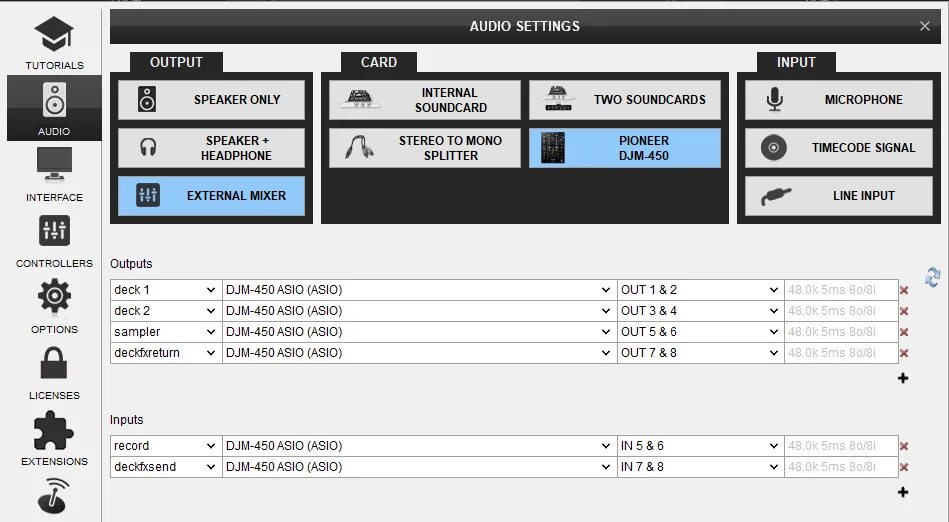The height and width of the screenshot is (522, 949).
Task: Open the Tutorials section
Action: click(54, 42)
